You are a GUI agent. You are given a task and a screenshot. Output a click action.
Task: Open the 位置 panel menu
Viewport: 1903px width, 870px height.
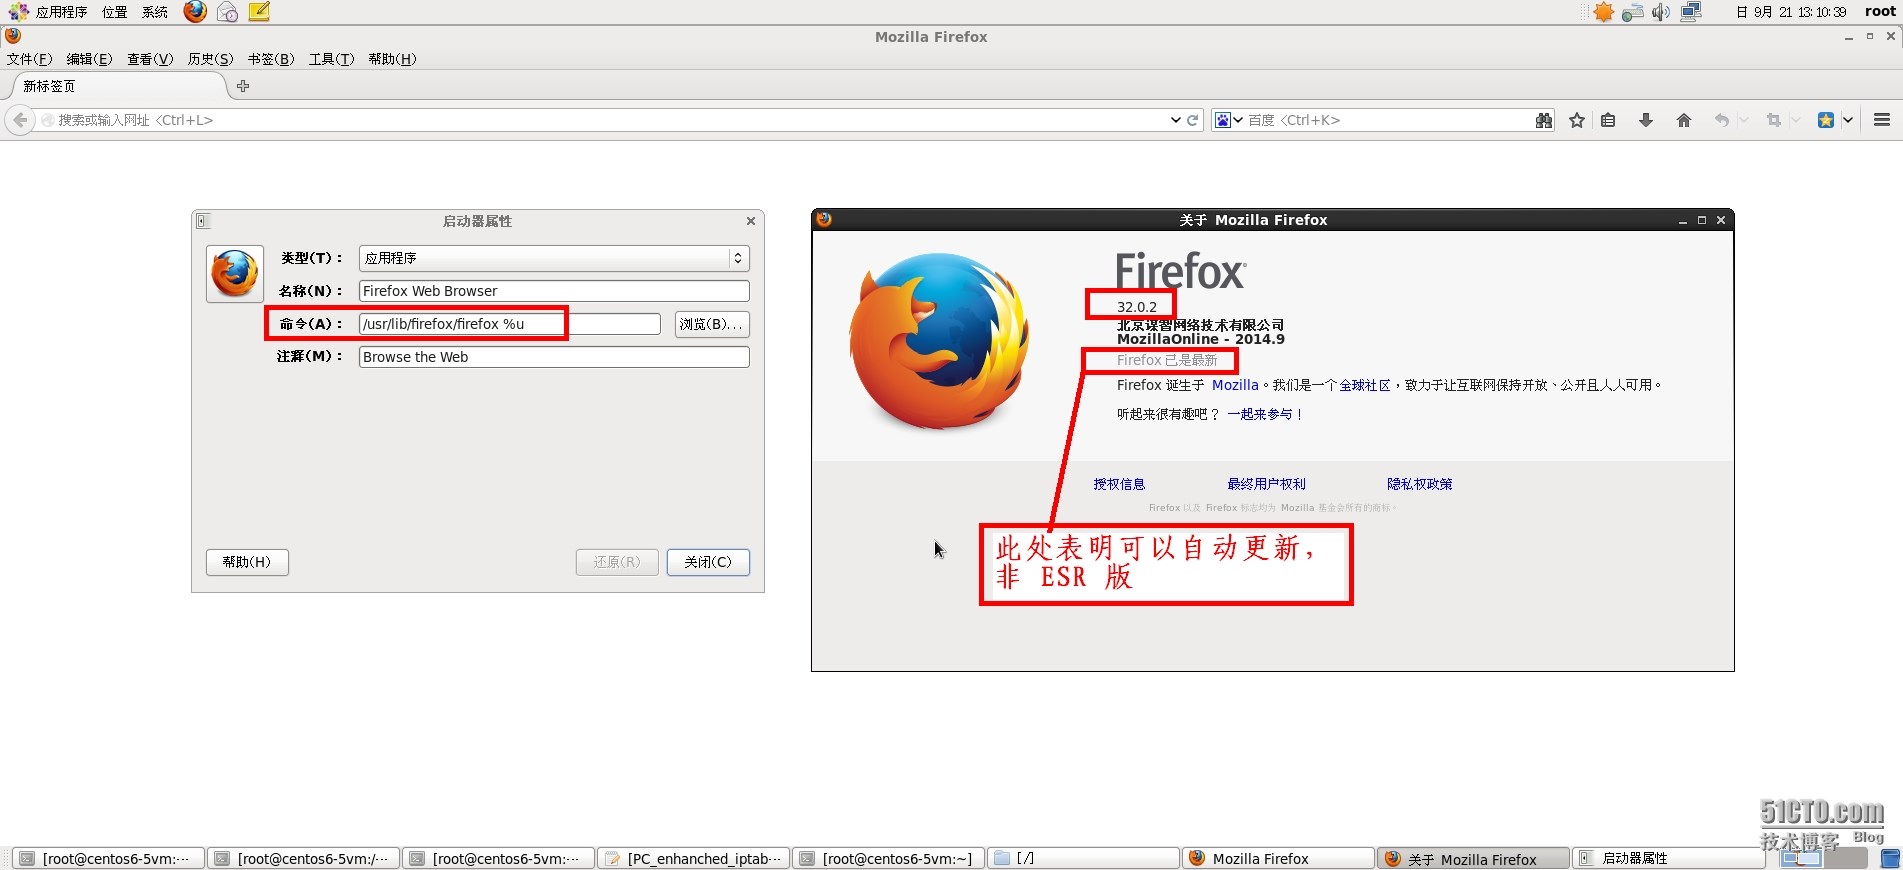pyautogui.click(x=115, y=12)
